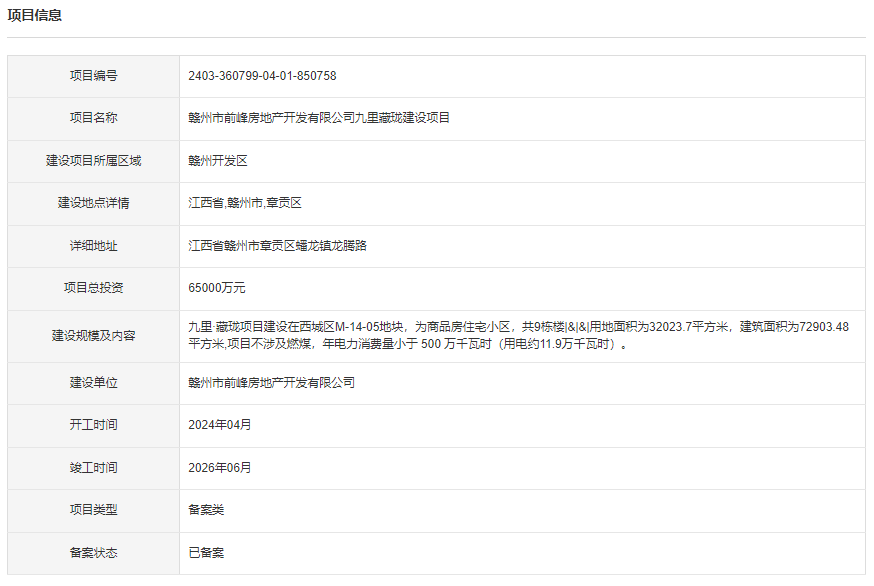
Task: Select the status value 已备案
Action: click(x=206, y=553)
